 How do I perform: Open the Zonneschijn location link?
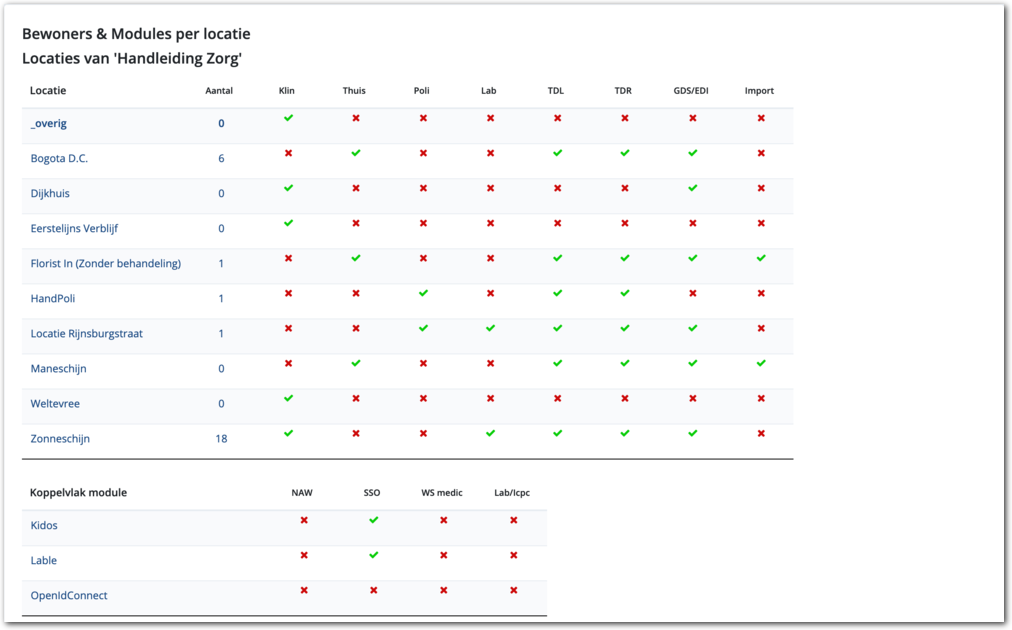click(60, 439)
